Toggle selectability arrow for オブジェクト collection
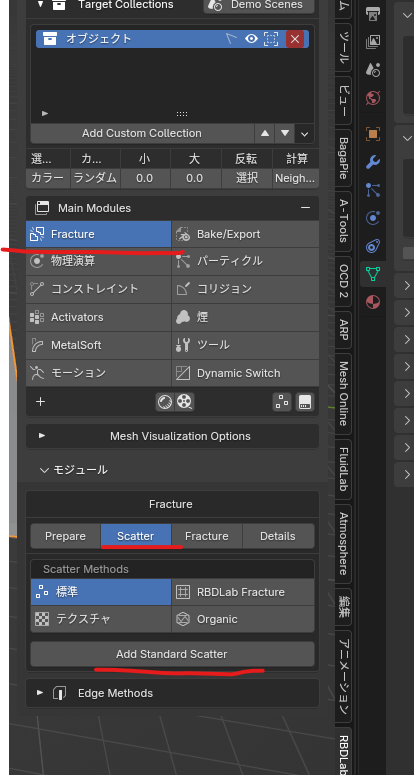Viewport: 414px width, 775px height. [x=231, y=39]
